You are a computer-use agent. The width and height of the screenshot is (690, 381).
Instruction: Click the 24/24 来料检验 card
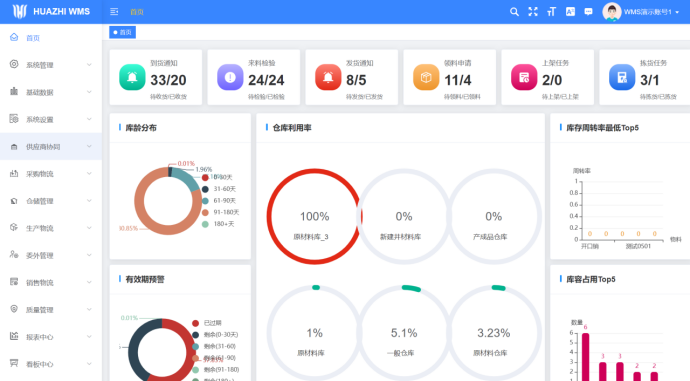coord(253,77)
